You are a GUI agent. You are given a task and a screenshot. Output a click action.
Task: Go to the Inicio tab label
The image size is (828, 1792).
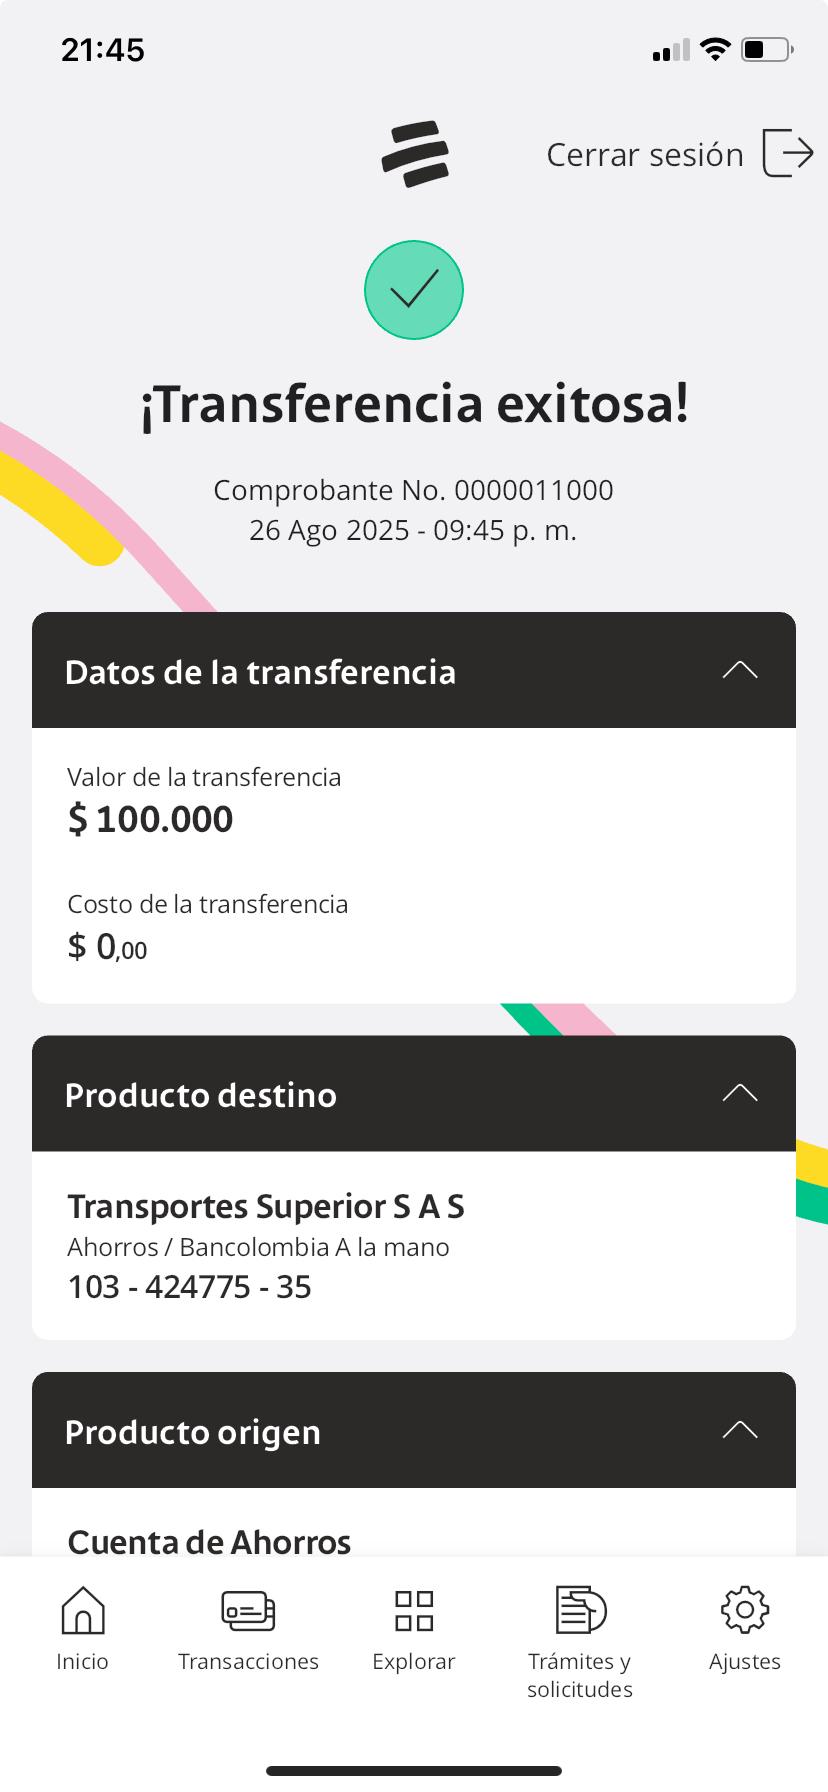pos(83,1661)
